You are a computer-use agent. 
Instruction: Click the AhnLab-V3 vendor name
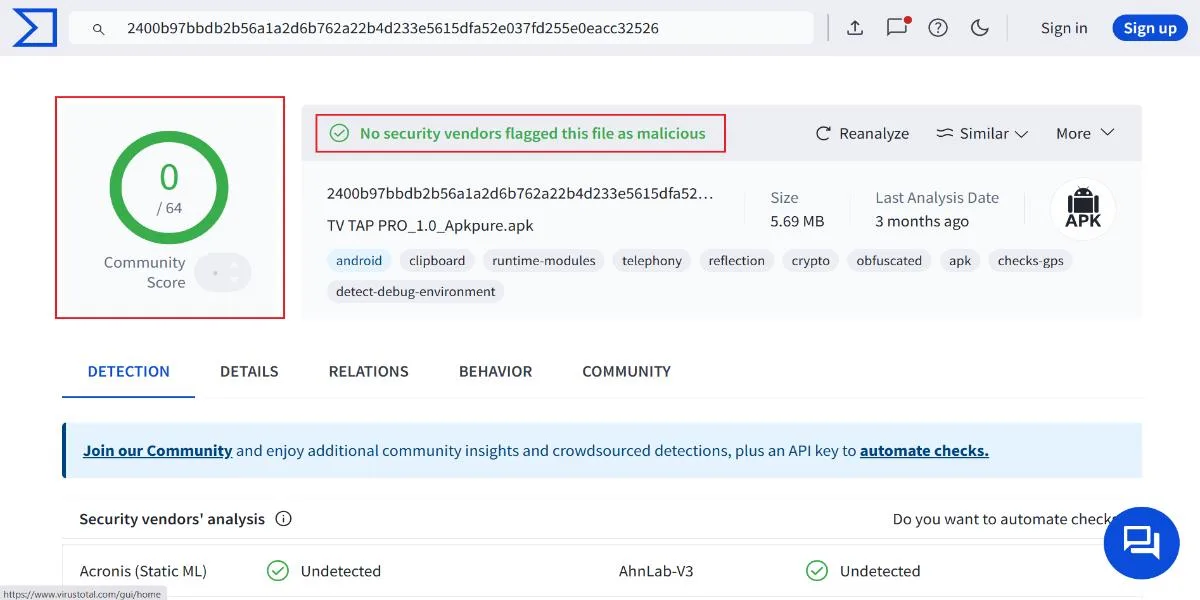(656, 572)
